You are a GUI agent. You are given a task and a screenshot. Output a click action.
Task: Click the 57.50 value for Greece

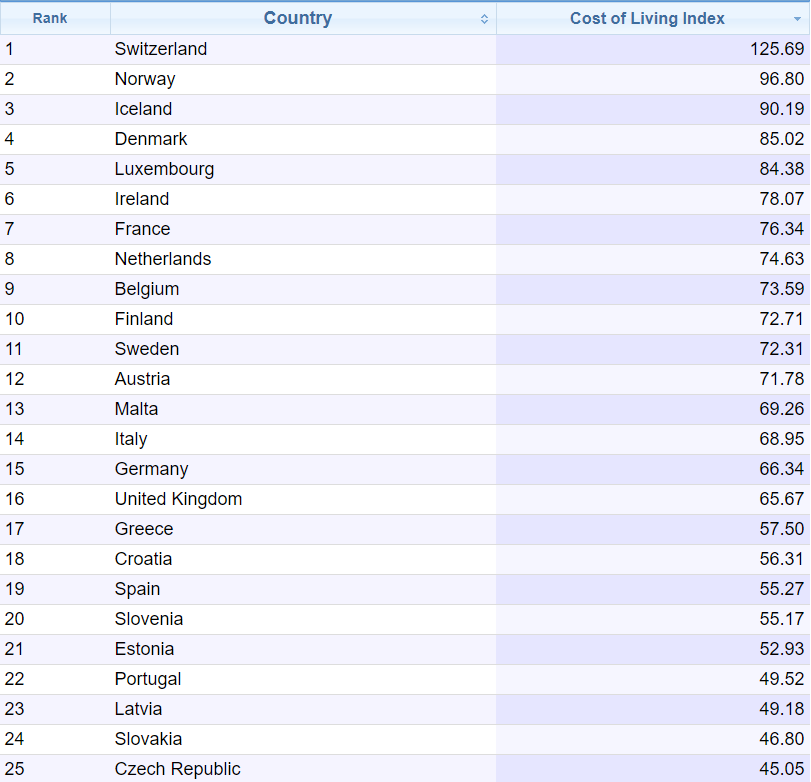click(781, 529)
